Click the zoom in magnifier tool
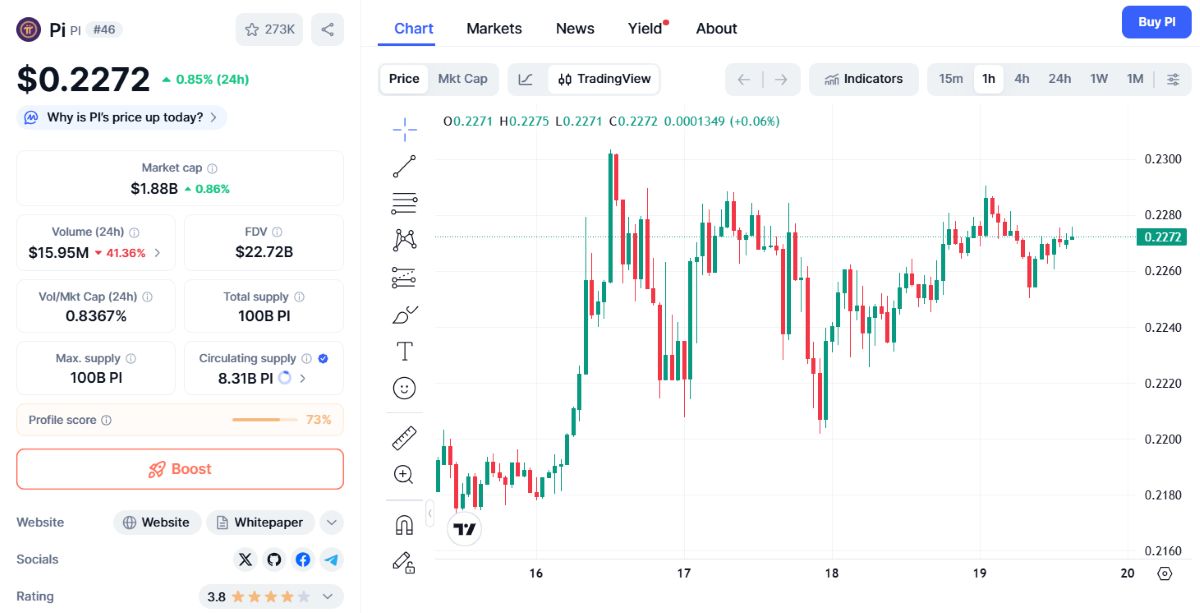The width and height of the screenshot is (1200, 613). [404, 475]
